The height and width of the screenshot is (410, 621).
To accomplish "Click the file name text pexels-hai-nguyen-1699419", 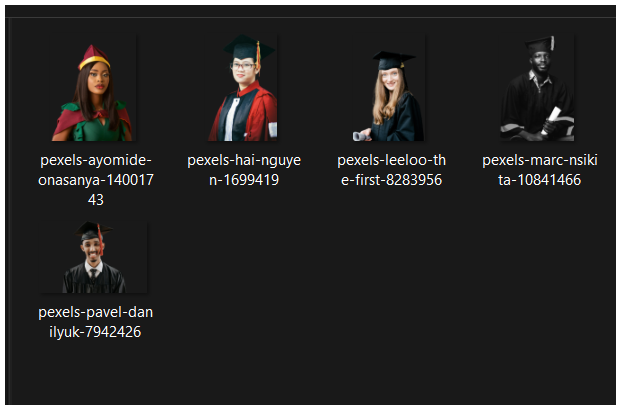I will click(244, 170).
